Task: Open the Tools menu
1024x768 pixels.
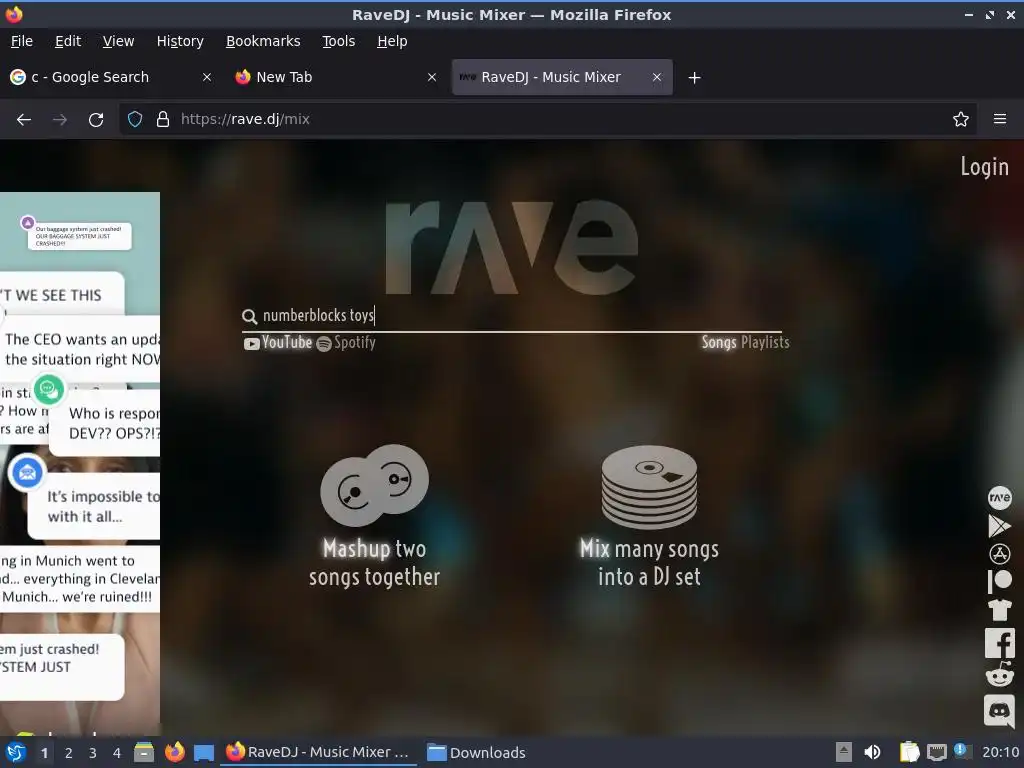Action: pyautogui.click(x=338, y=41)
